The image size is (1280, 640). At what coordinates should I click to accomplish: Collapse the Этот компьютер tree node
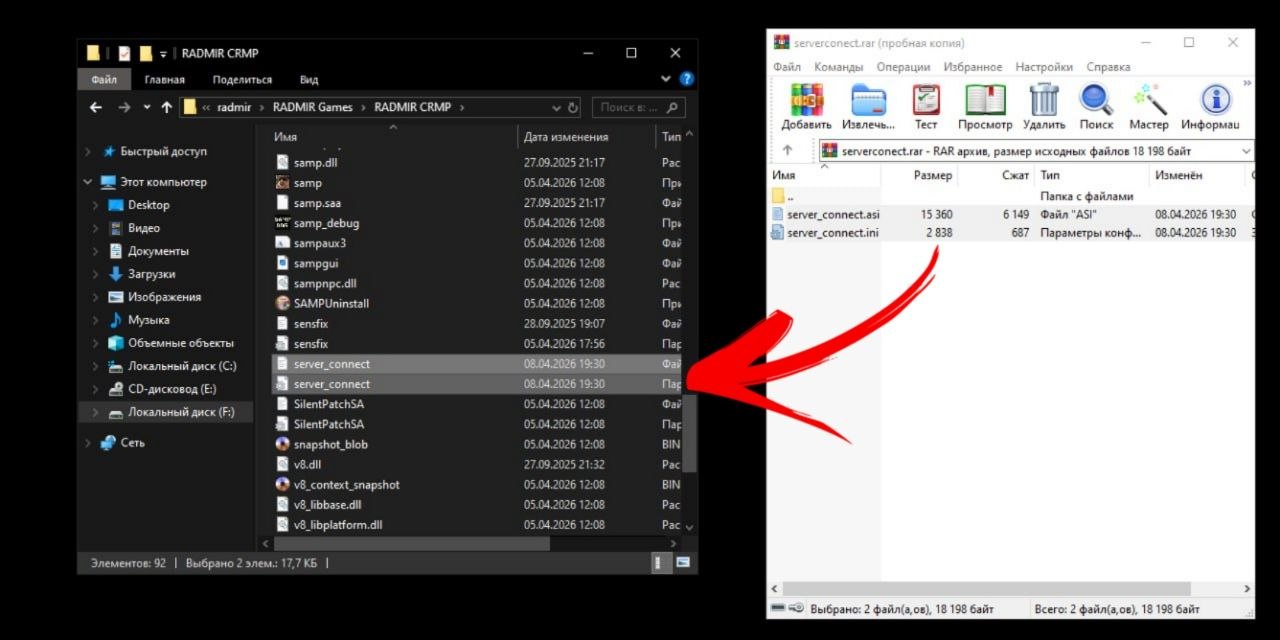coord(88,182)
